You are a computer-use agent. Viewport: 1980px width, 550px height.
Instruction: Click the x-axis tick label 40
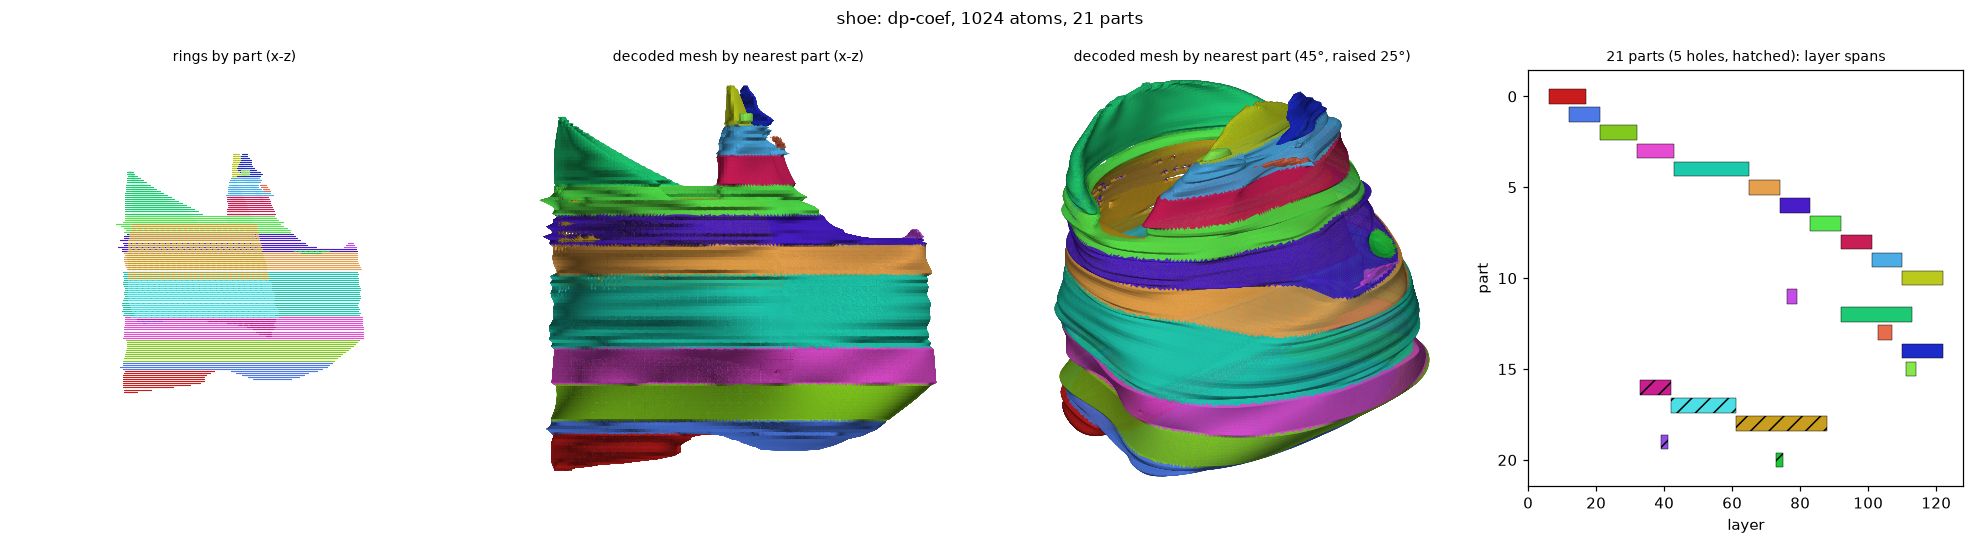[1664, 504]
